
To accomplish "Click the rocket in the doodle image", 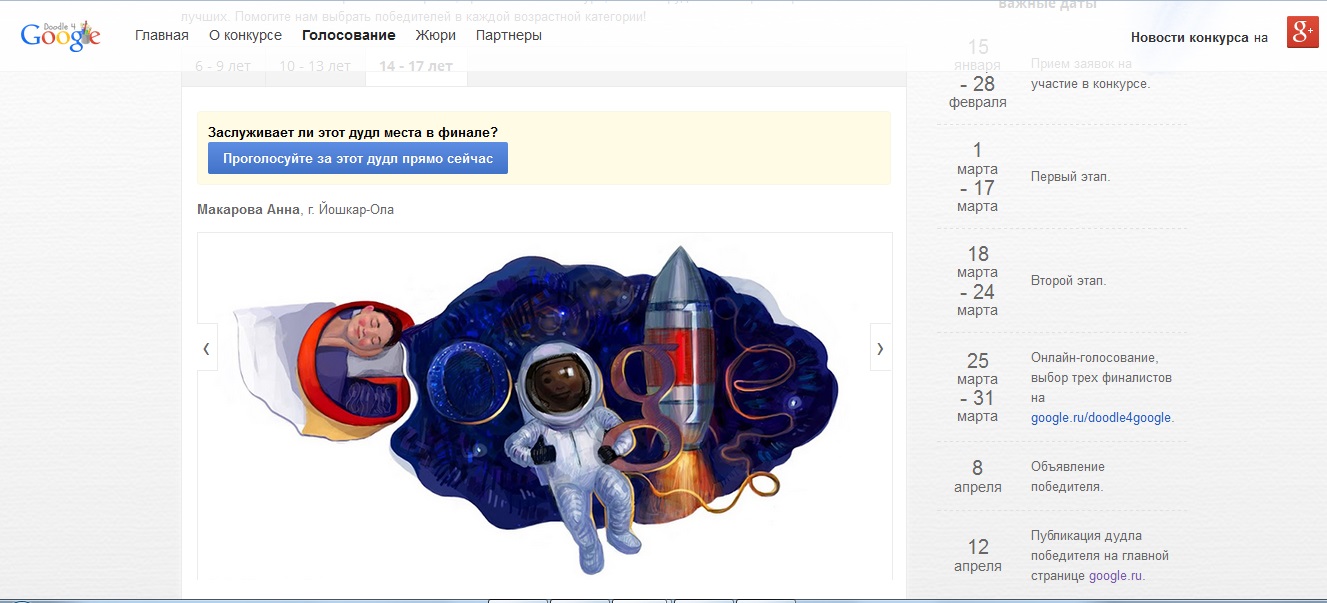I will (x=678, y=350).
